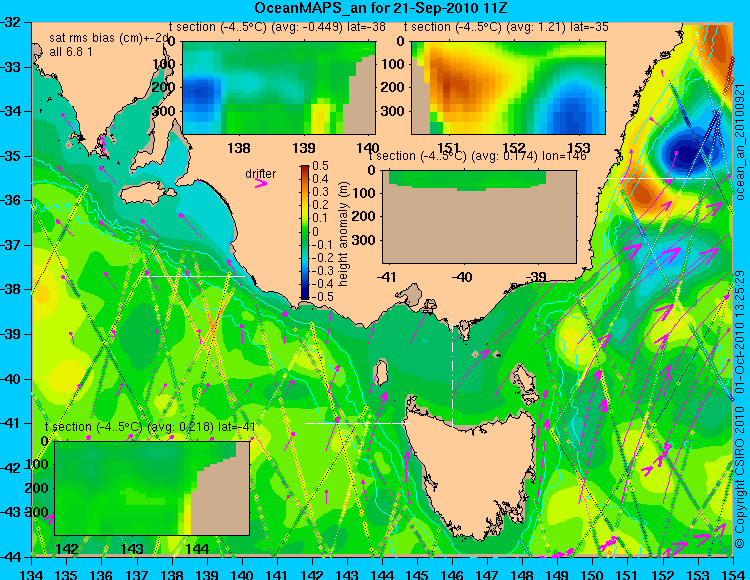Click the -35 label on the main latitude axis

pyautogui.click(x=10, y=156)
